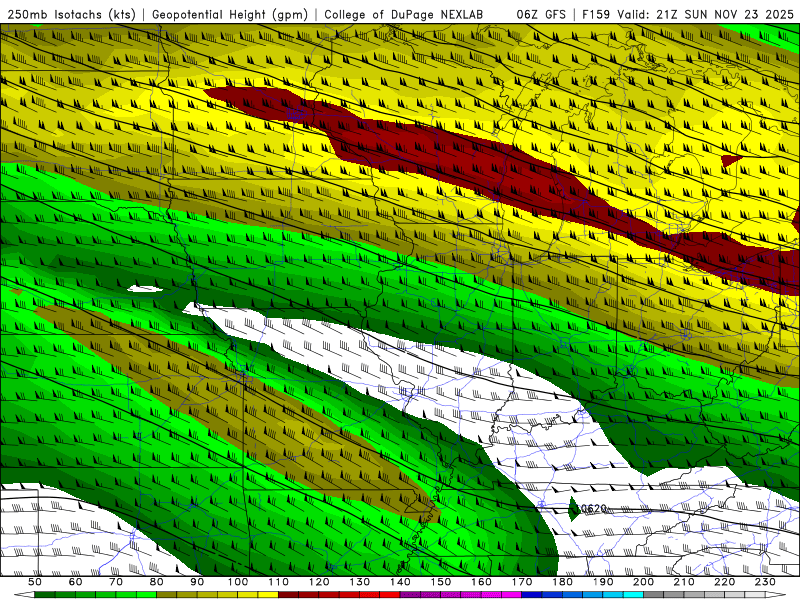
Task: Click the 190 value on the color scale
Action: click(x=603, y=582)
